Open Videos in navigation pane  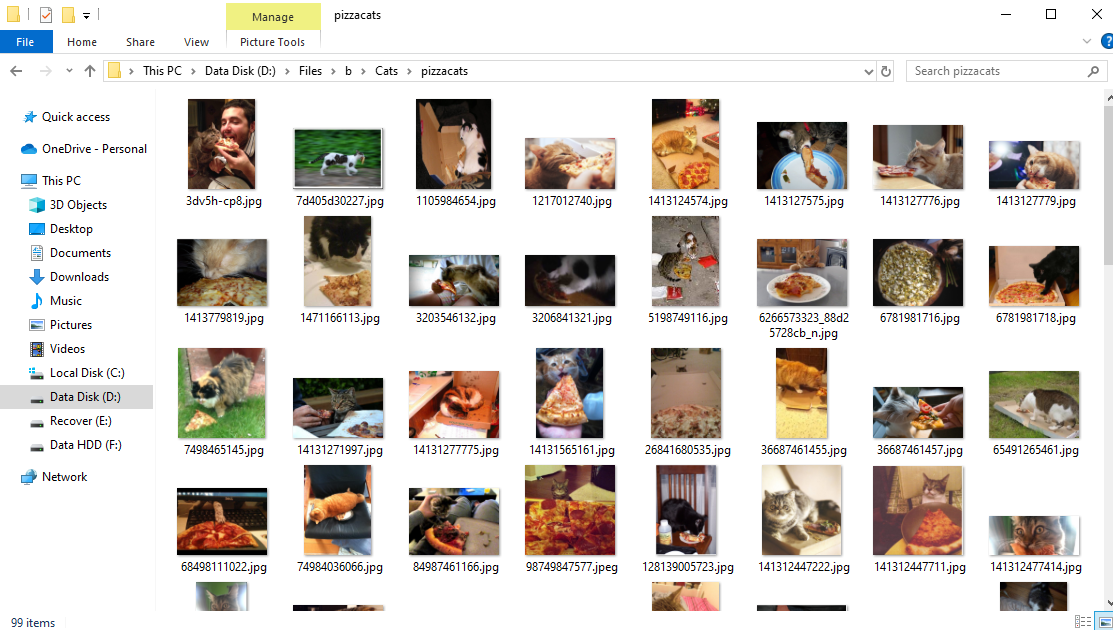pyautogui.click(x=67, y=349)
